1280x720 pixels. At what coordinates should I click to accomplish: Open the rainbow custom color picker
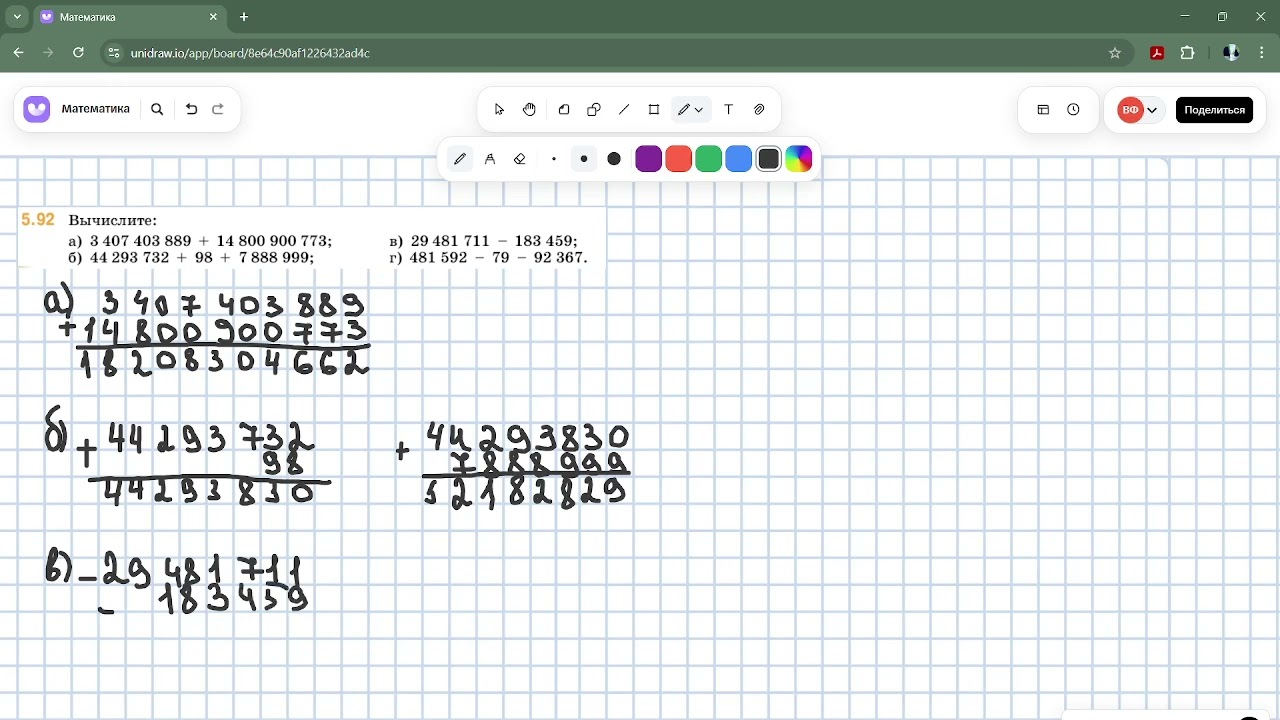799,159
